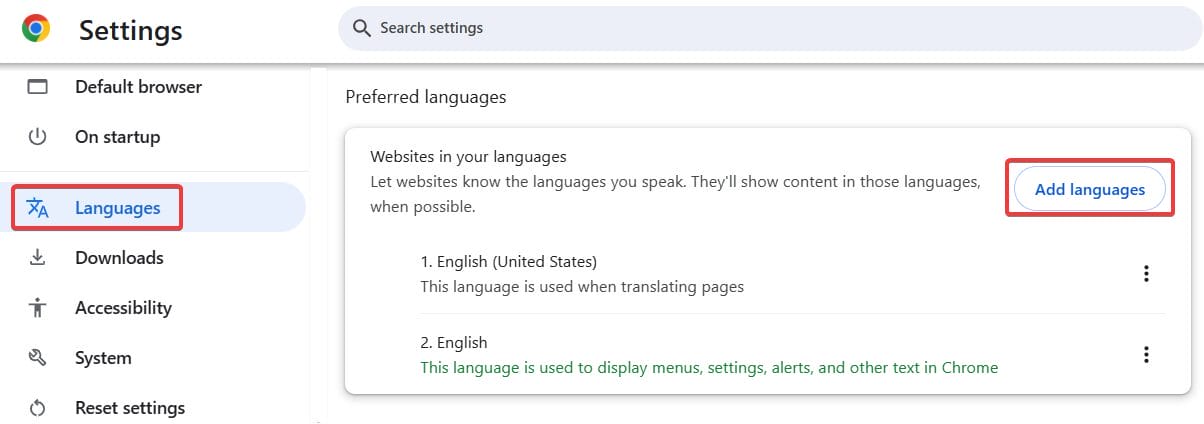
Task: Open Reset settings in the sidebar
Action: (x=130, y=408)
